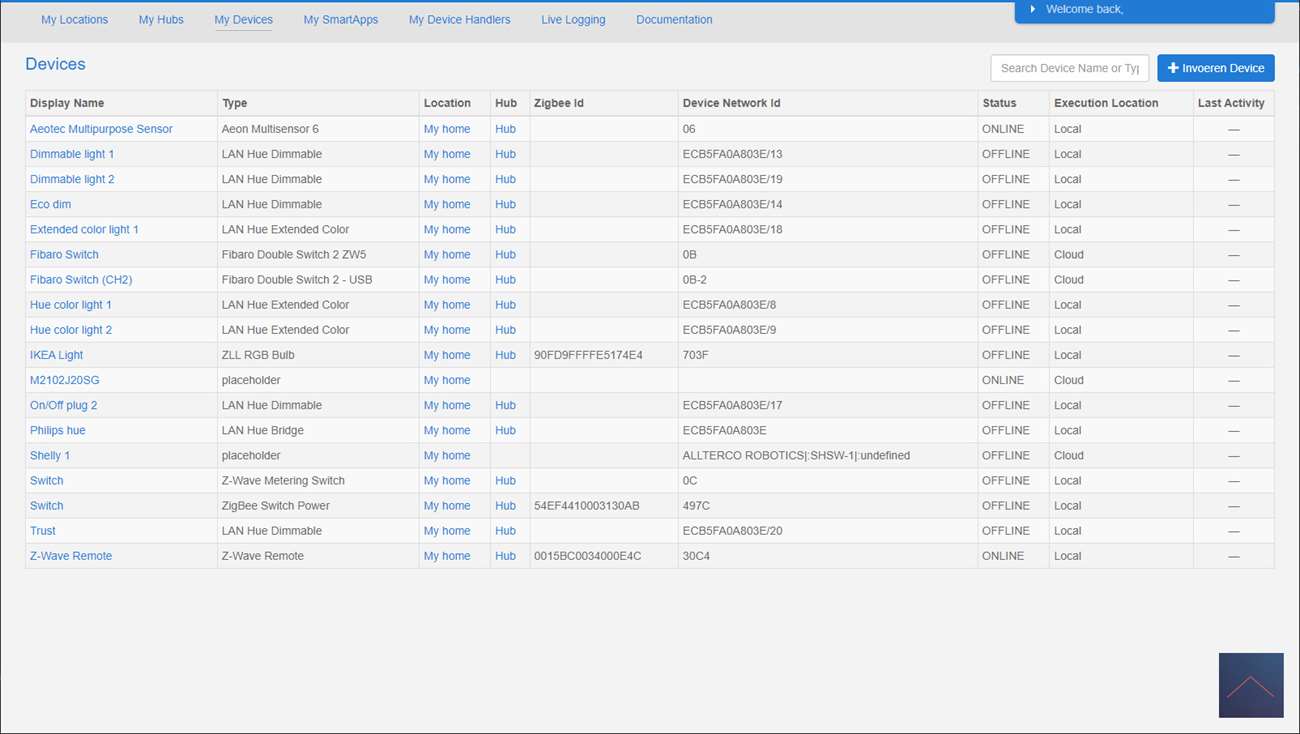
Task: Open My home location for M2102J20SG
Action: pos(446,380)
